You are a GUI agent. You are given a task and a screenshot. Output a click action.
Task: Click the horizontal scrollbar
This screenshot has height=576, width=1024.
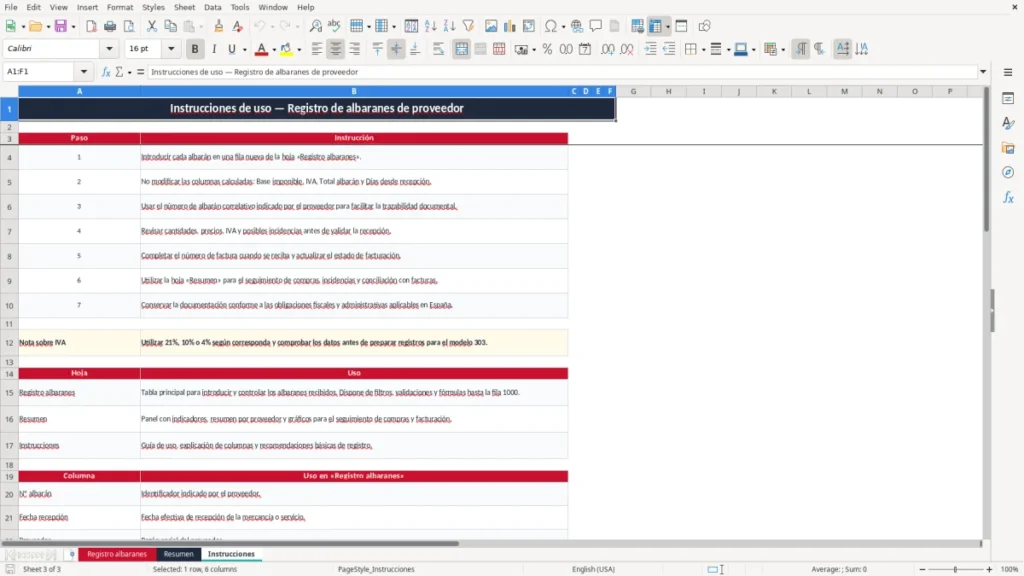[x=230, y=543]
